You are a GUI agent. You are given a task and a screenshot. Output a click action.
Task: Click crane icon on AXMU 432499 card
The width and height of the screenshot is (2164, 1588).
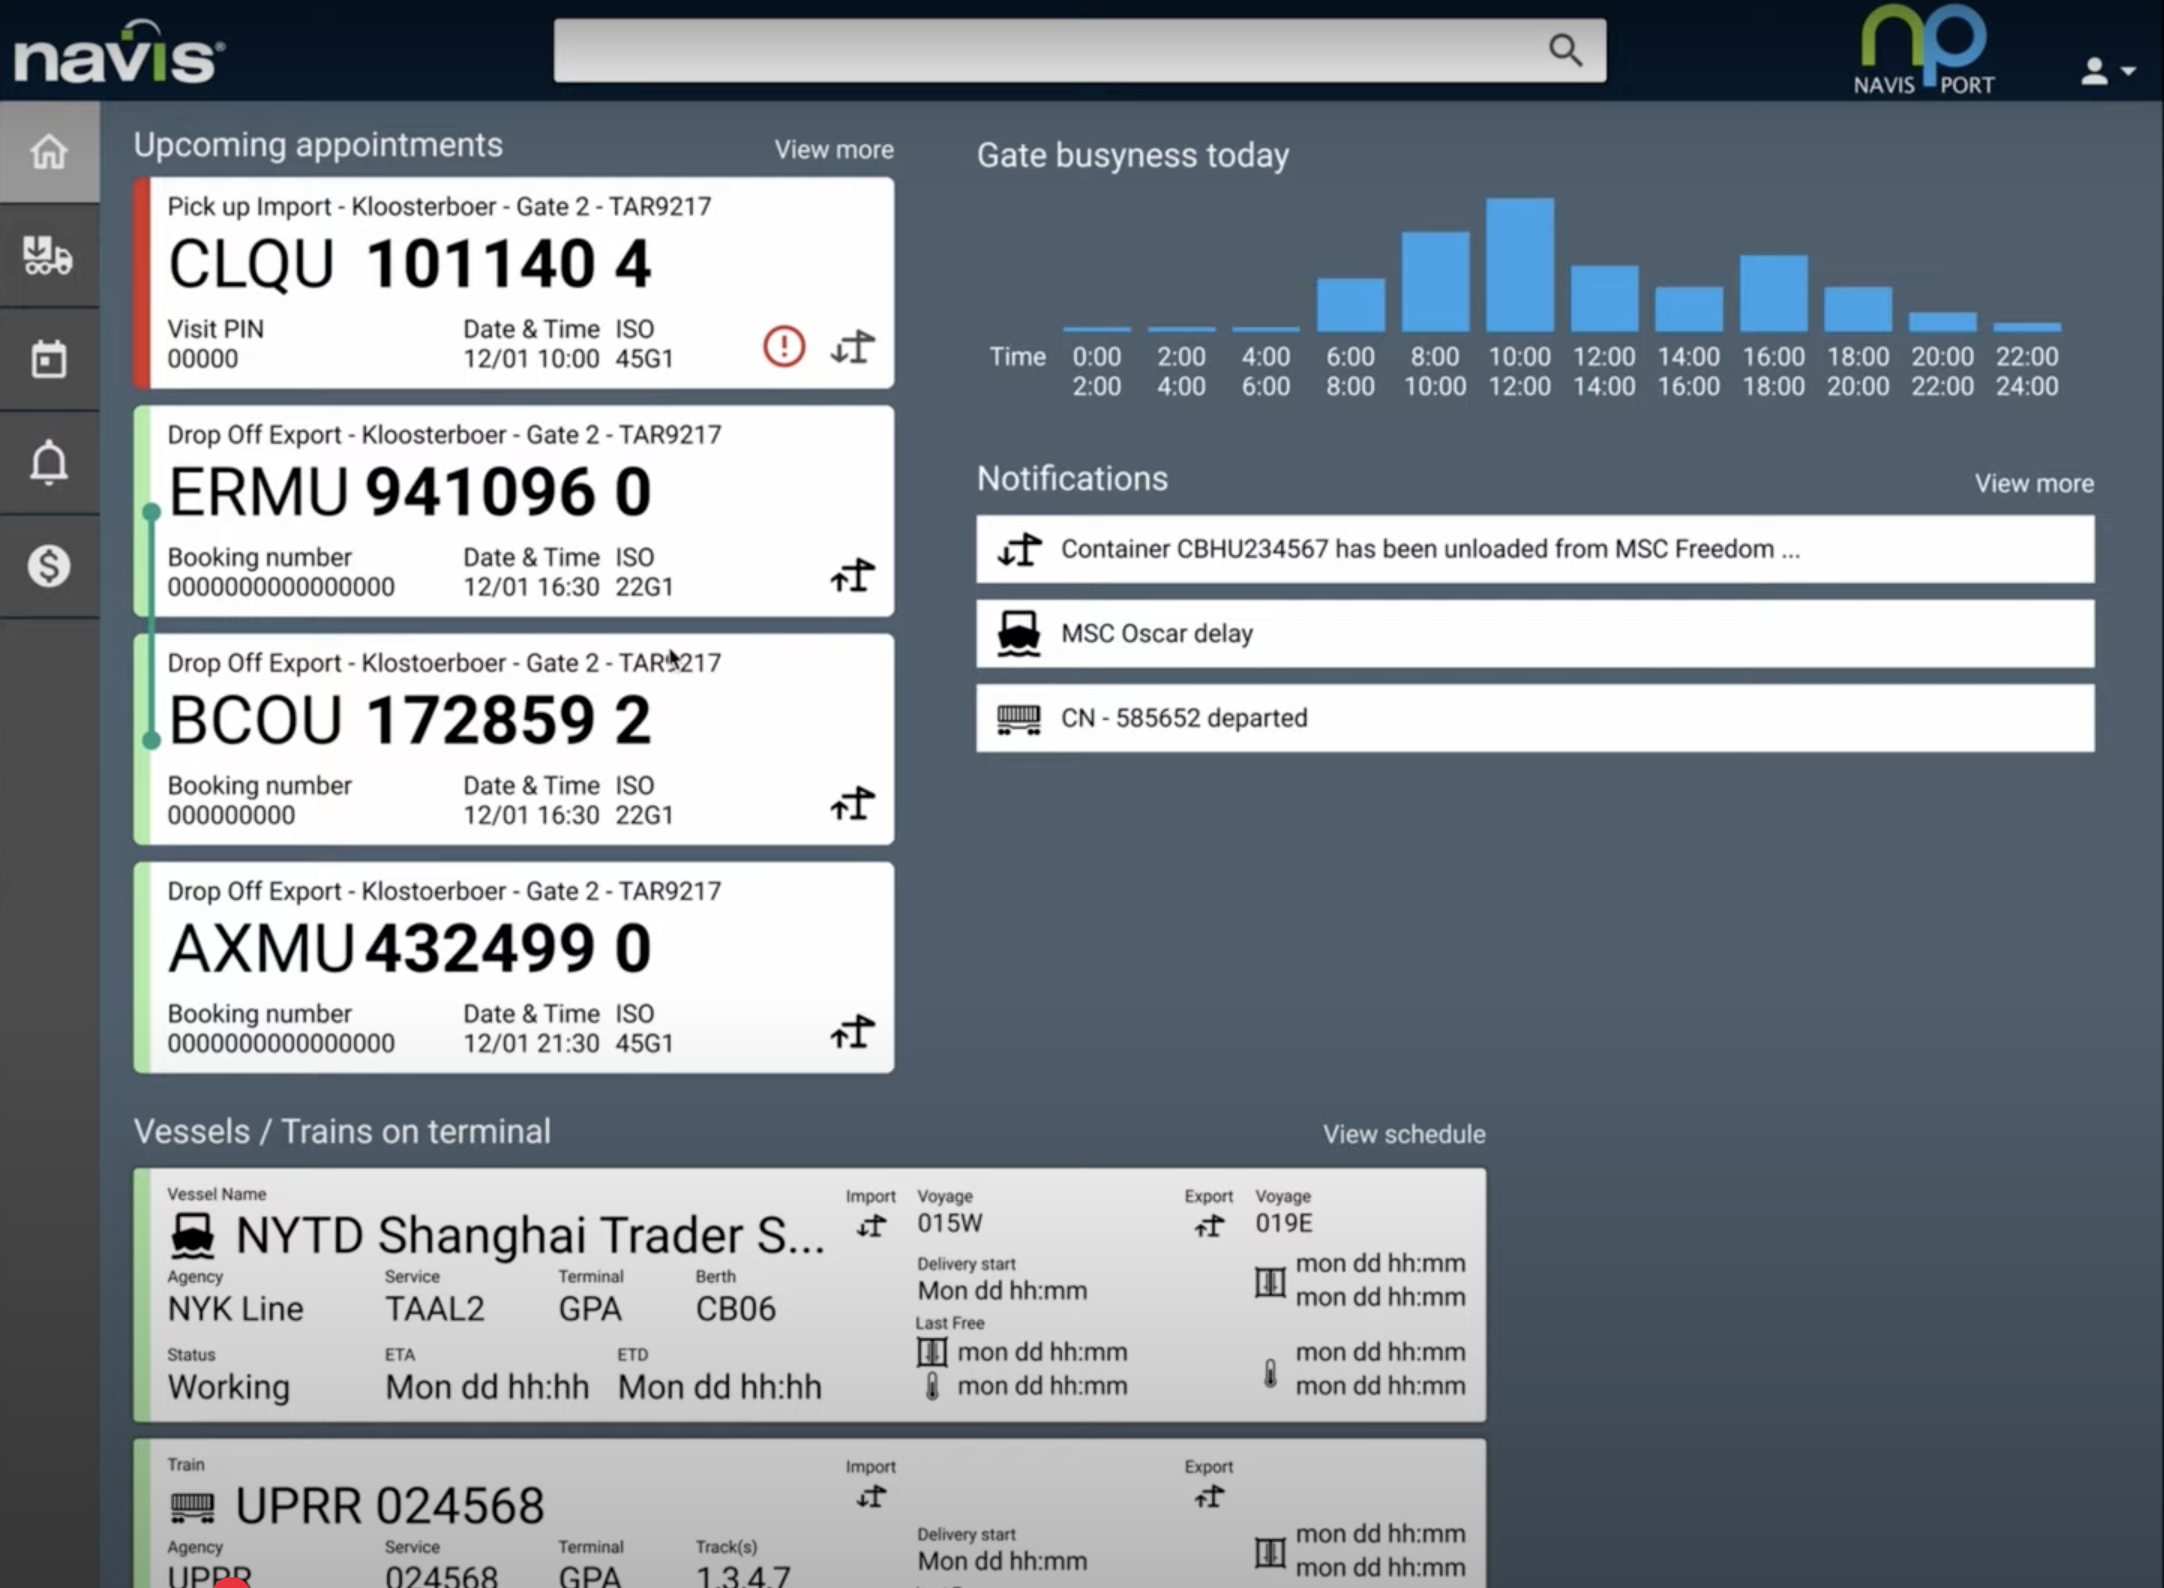[852, 1031]
